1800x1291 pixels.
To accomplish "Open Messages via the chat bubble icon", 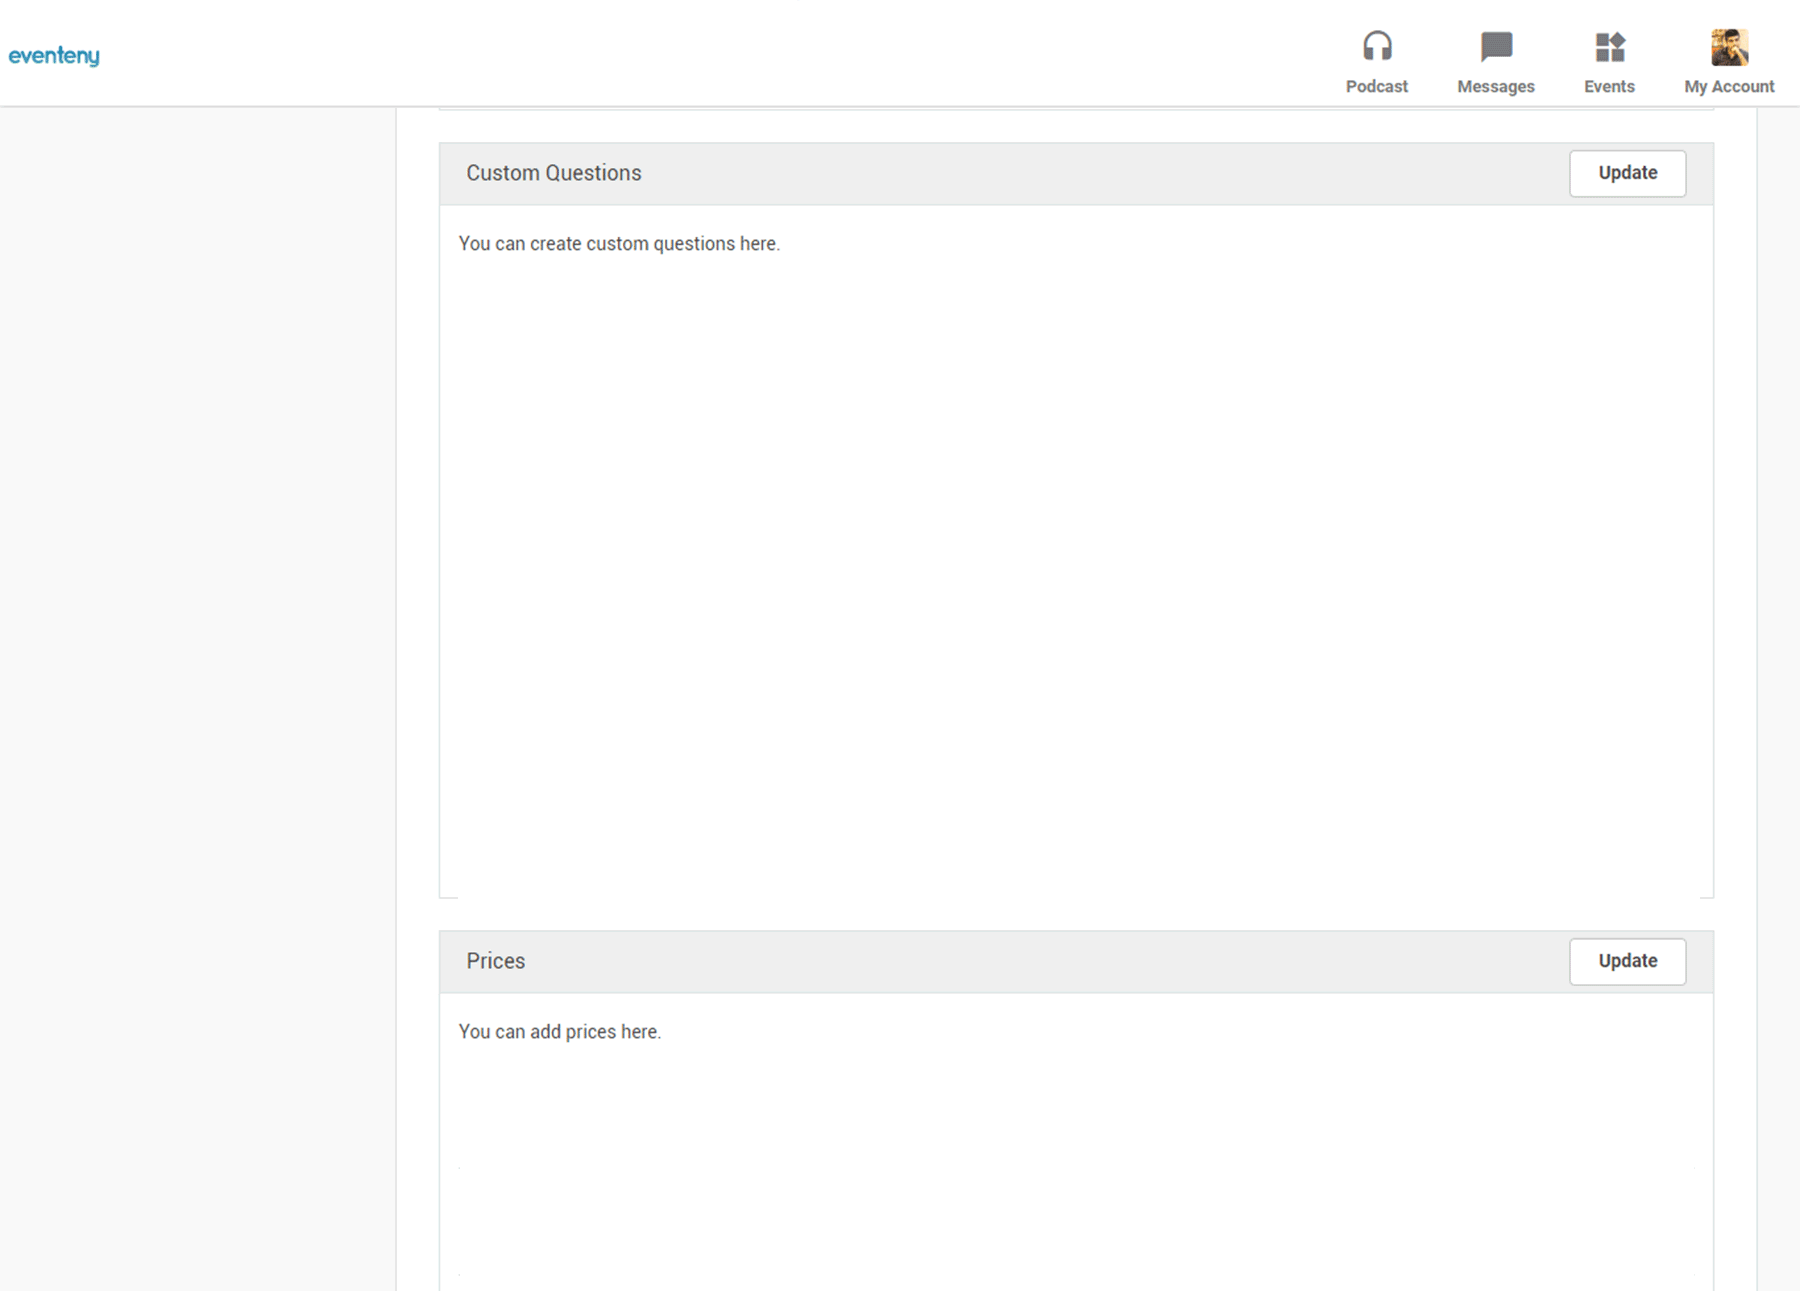I will (x=1495, y=47).
